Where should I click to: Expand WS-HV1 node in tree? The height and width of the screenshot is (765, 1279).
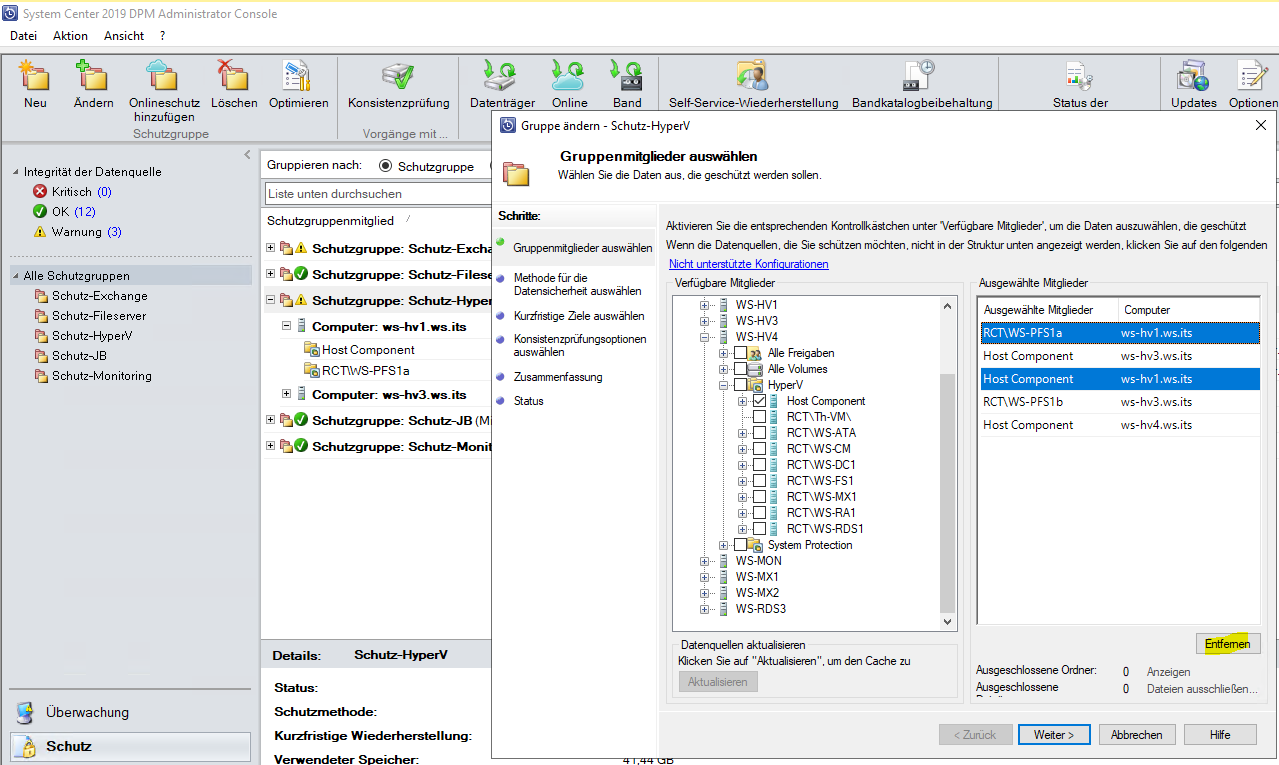pyautogui.click(x=705, y=305)
